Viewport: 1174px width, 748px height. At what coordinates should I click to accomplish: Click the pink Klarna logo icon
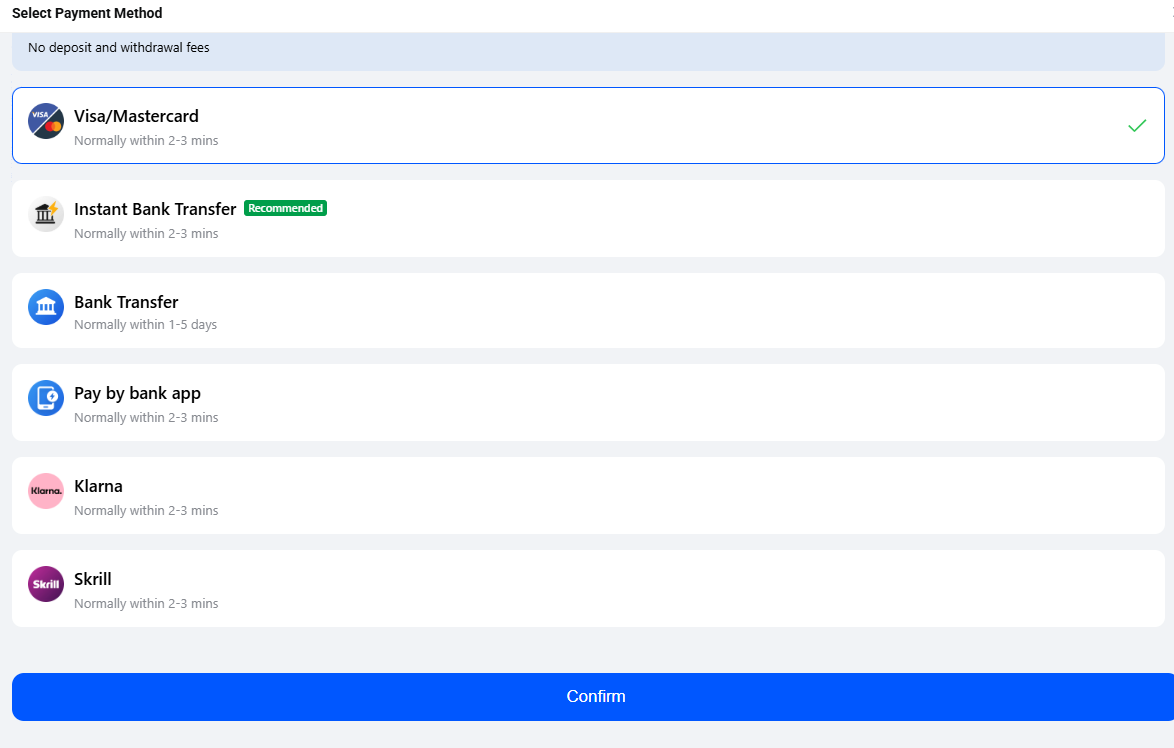point(46,491)
